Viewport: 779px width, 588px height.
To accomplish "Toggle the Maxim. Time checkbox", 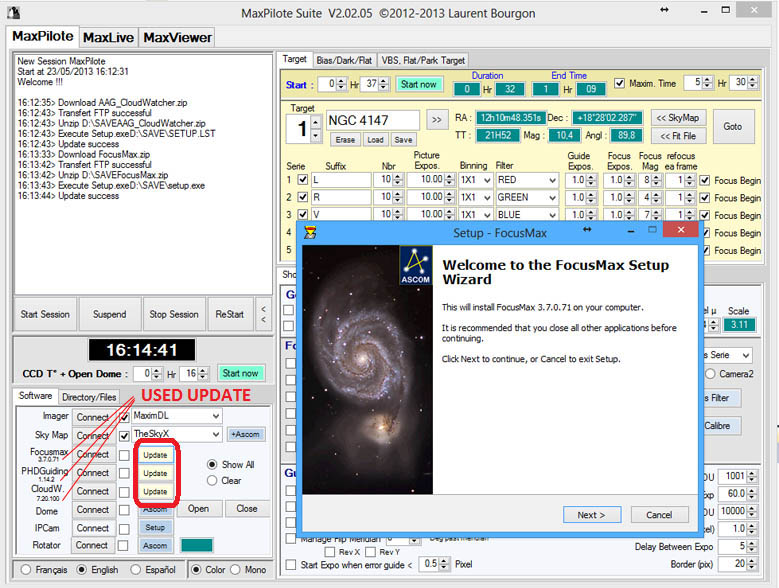I will pyautogui.click(x=619, y=83).
